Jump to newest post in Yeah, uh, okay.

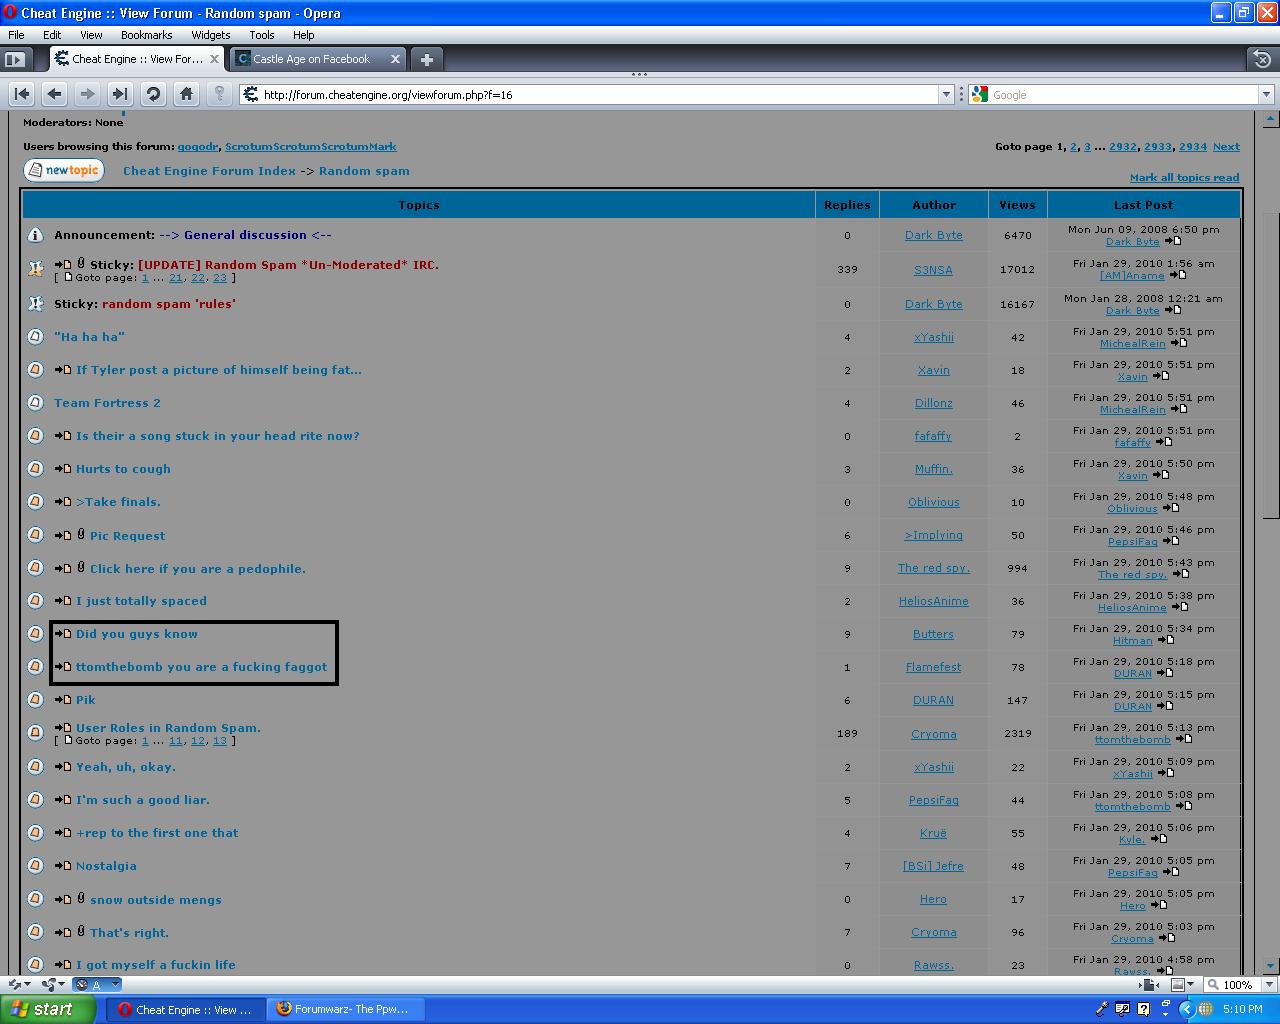pos(63,767)
